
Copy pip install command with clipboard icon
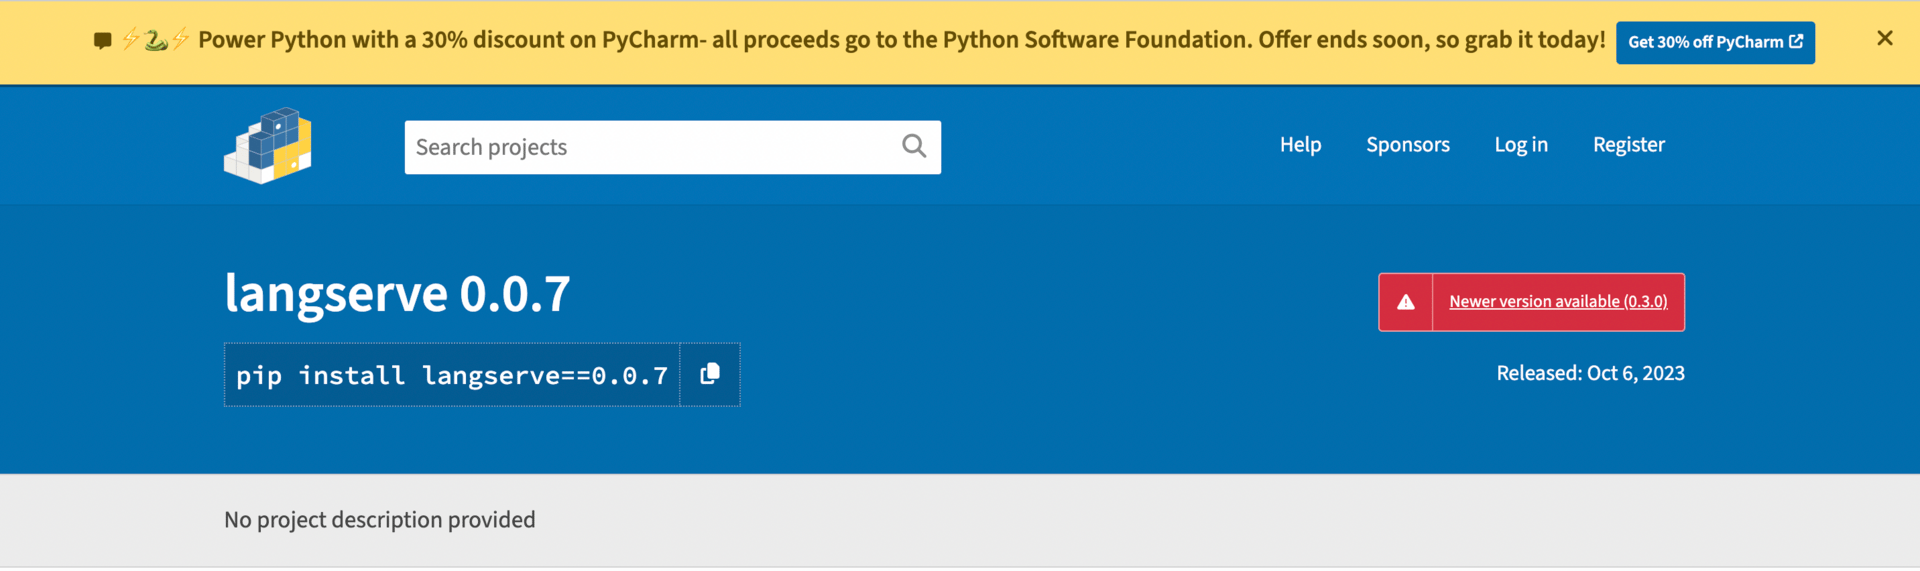click(710, 374)
